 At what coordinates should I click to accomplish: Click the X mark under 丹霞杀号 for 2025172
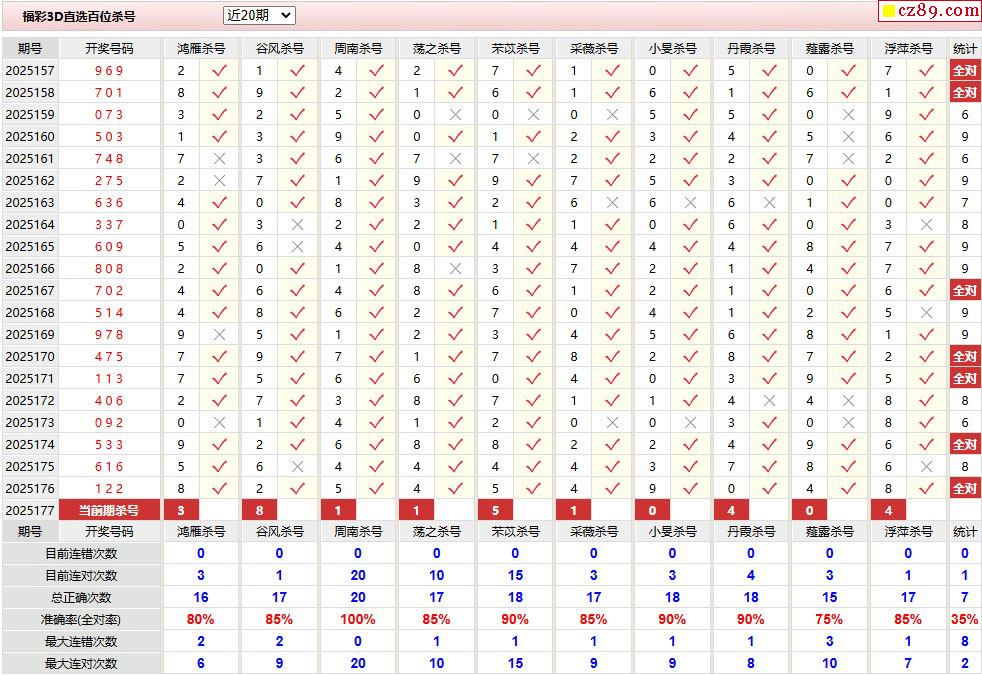click(x=769, y=400)
